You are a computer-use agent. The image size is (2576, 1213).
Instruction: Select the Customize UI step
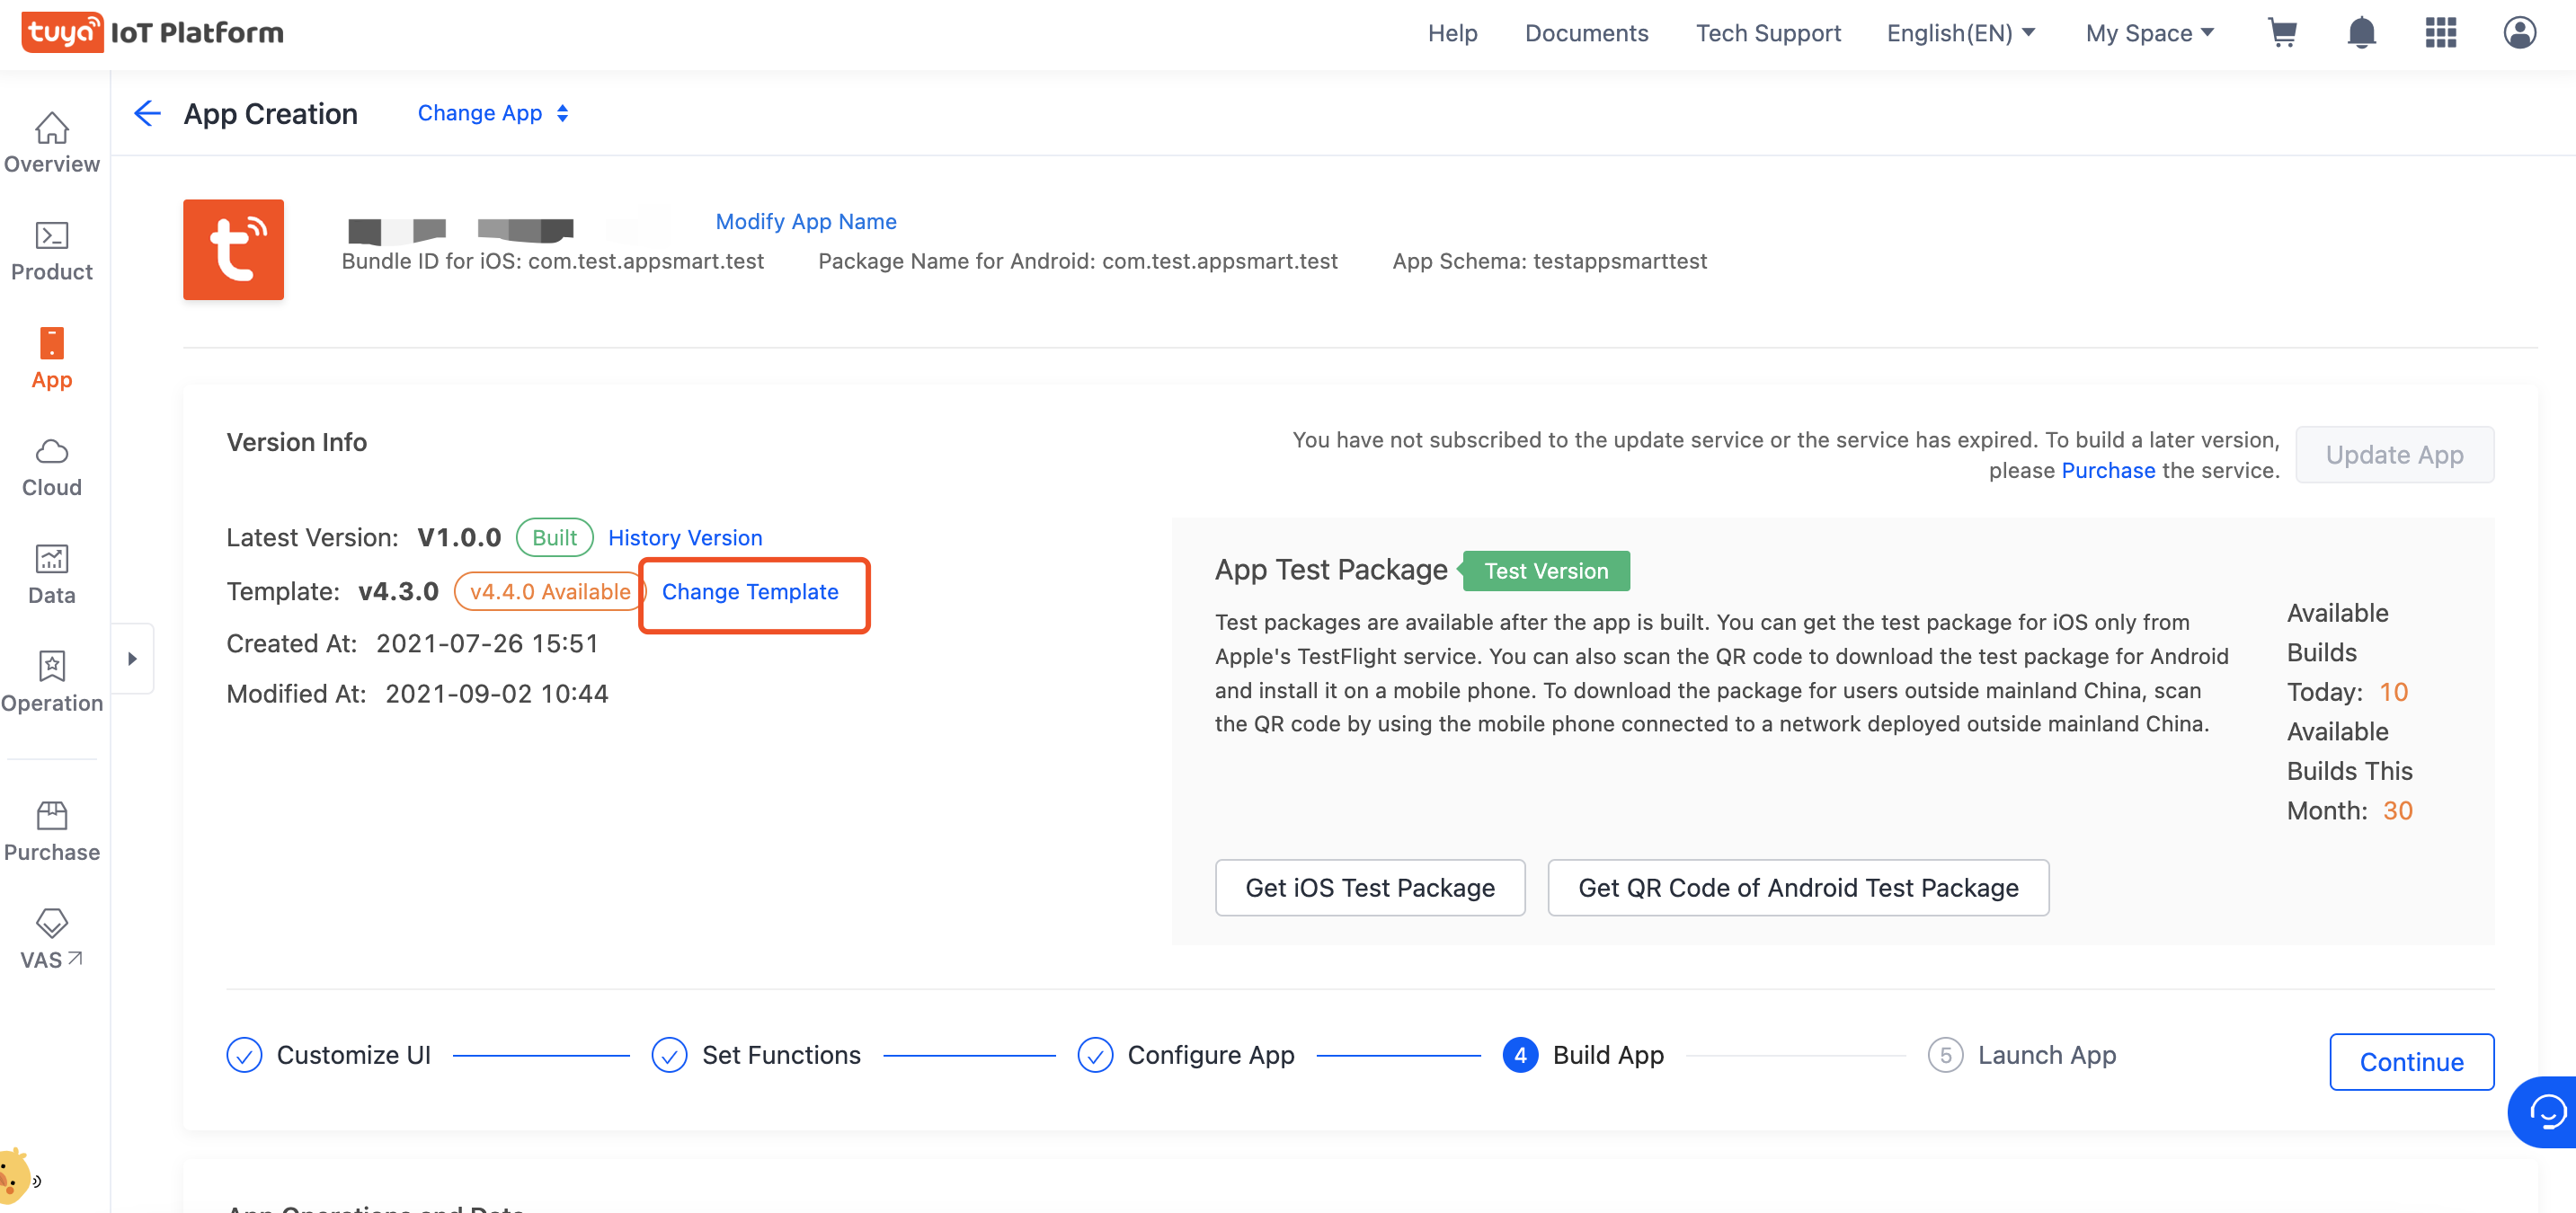(329, 1054)
